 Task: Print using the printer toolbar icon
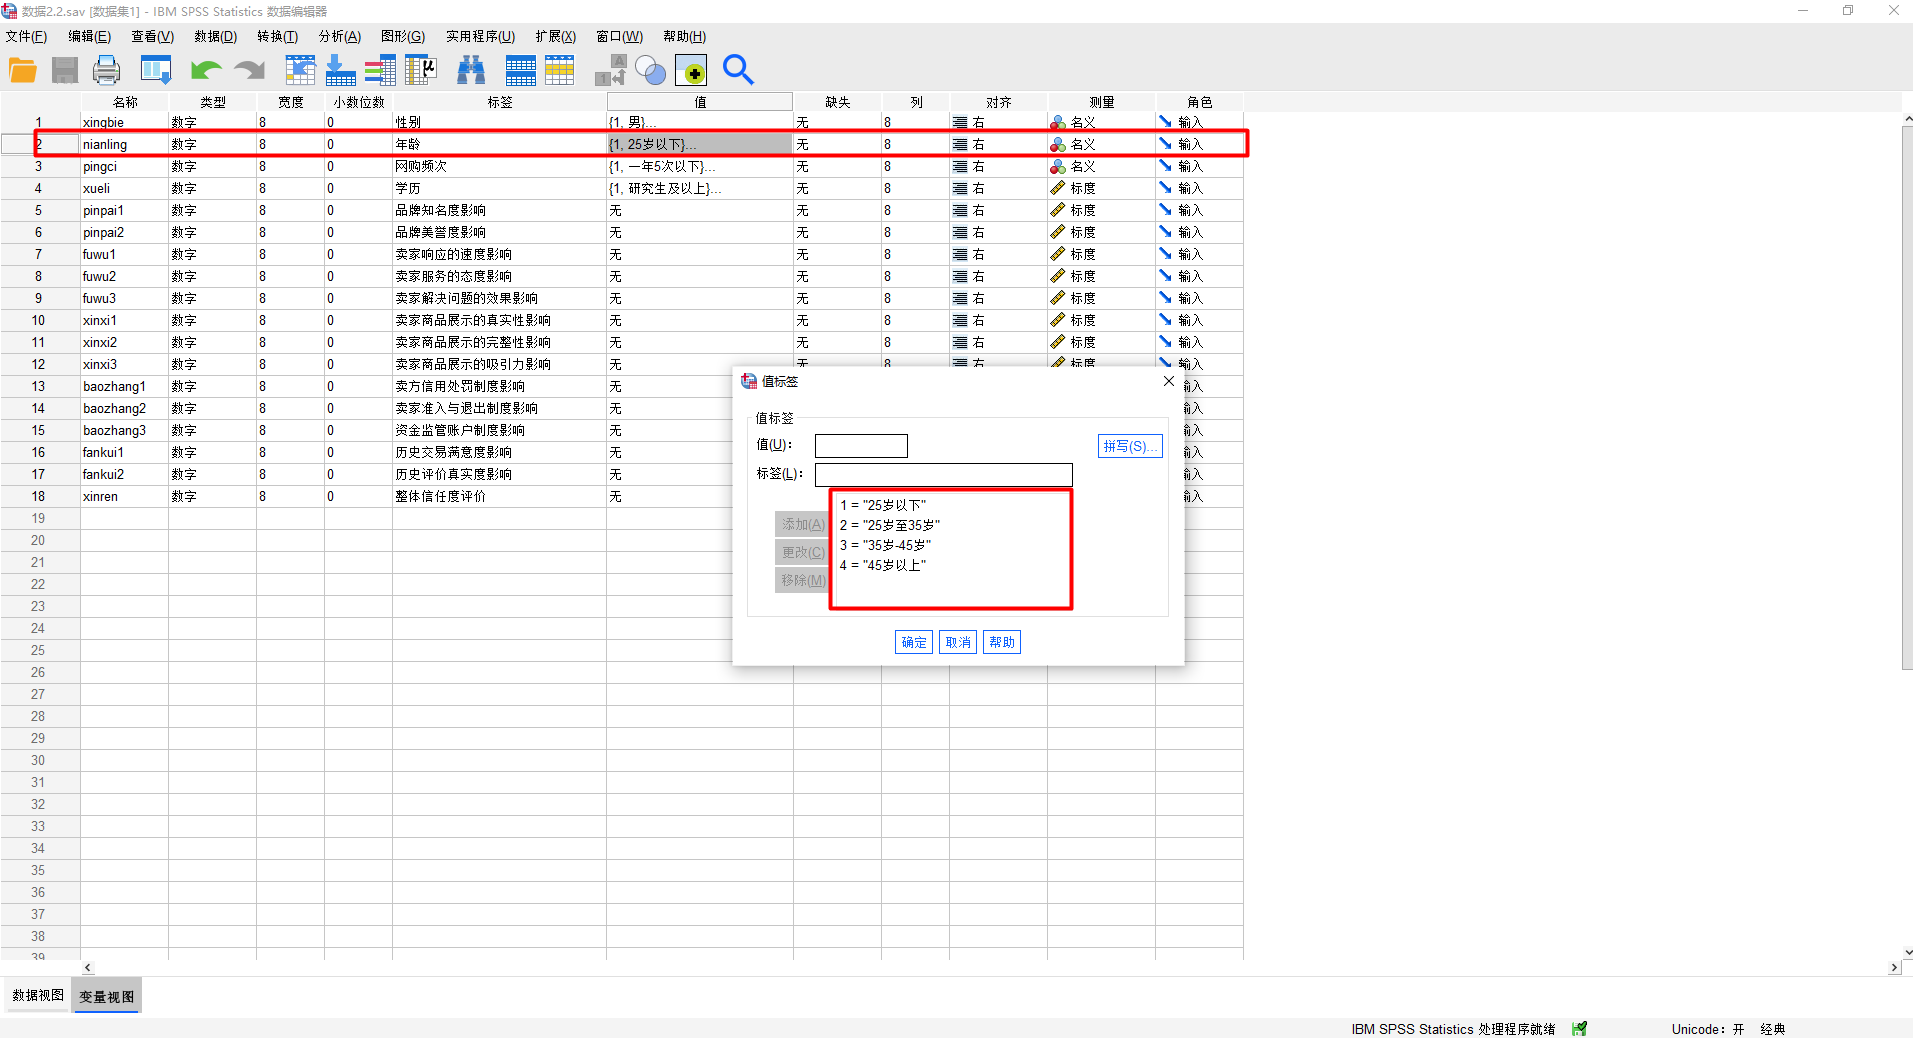point(106,70)
